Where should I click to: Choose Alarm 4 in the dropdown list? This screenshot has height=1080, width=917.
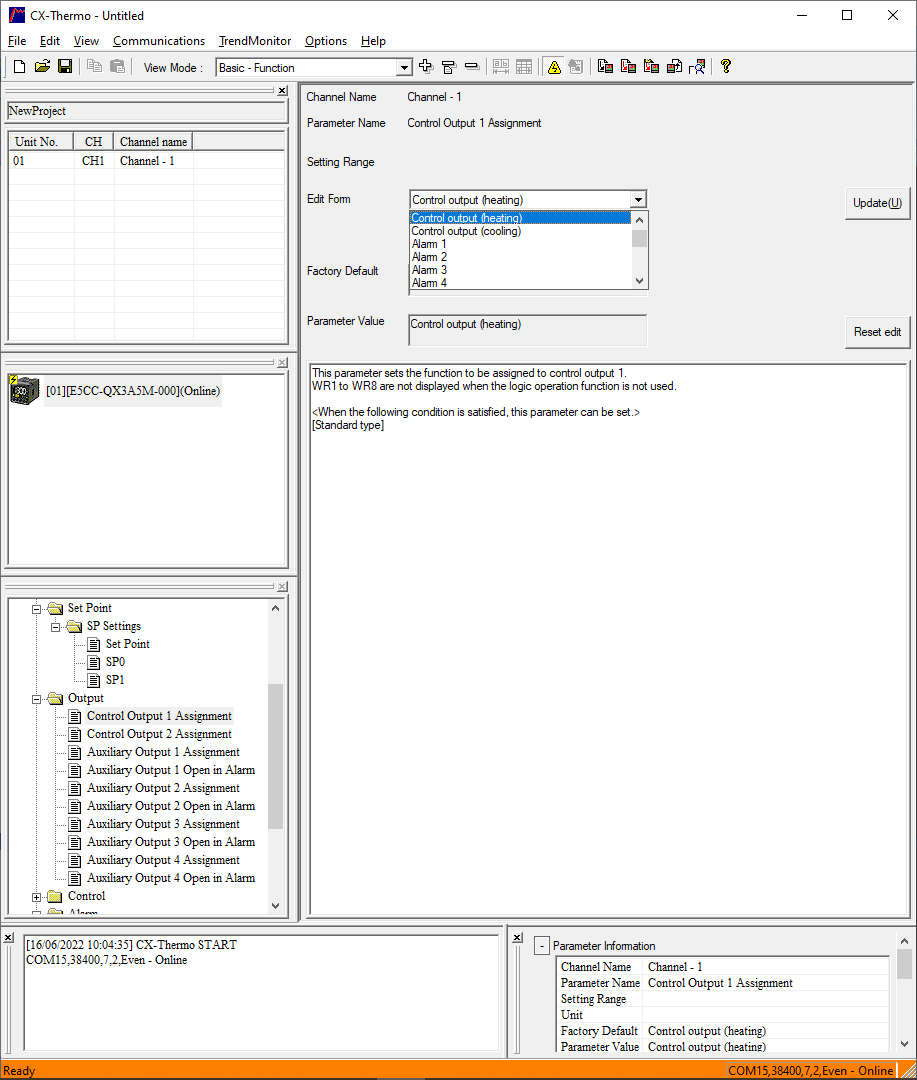[520, 283]
